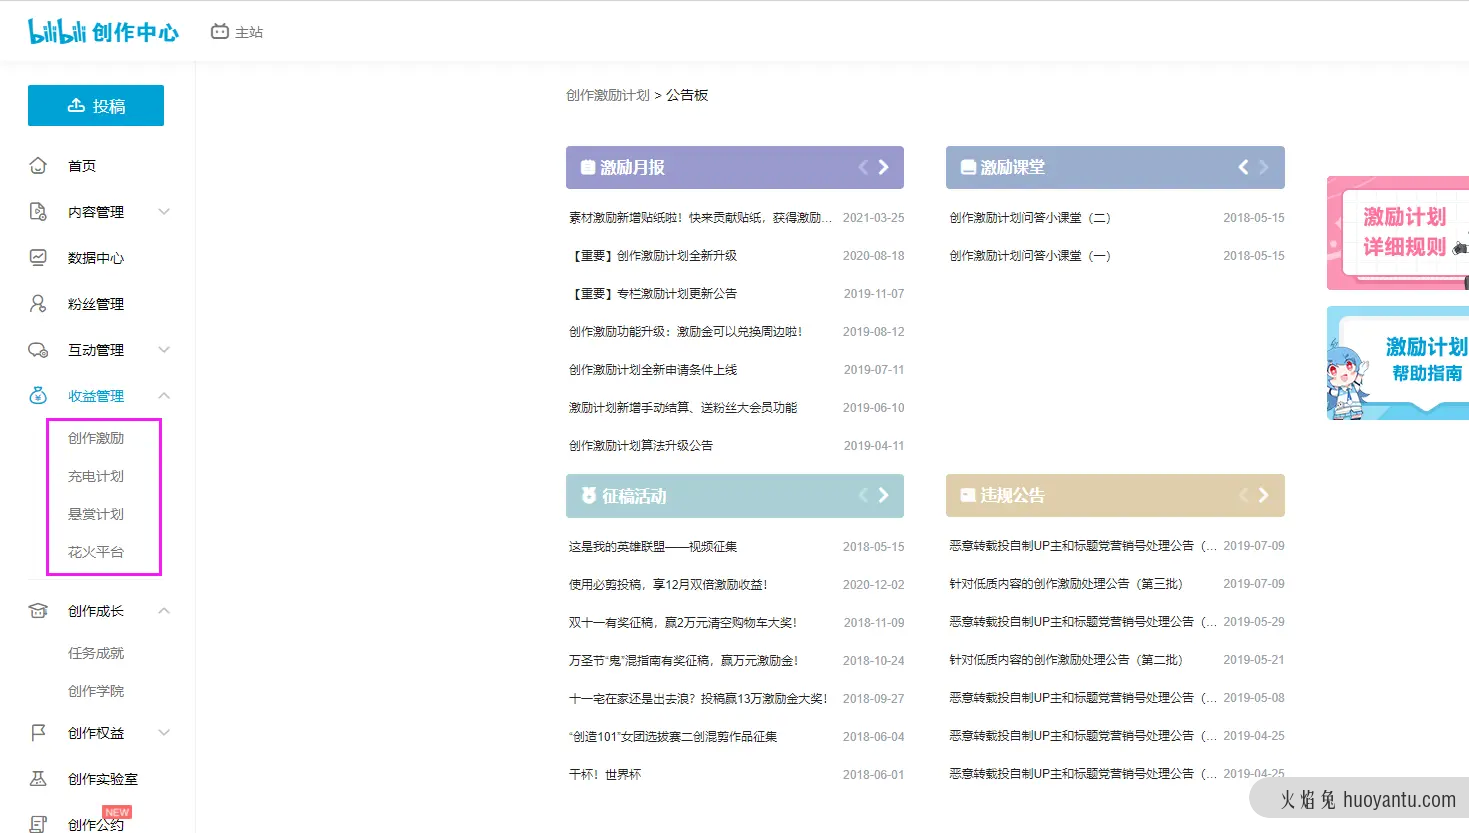Click the 数据中心 chart icon
The image size is (1469, 833).
[x=38, y=258]
